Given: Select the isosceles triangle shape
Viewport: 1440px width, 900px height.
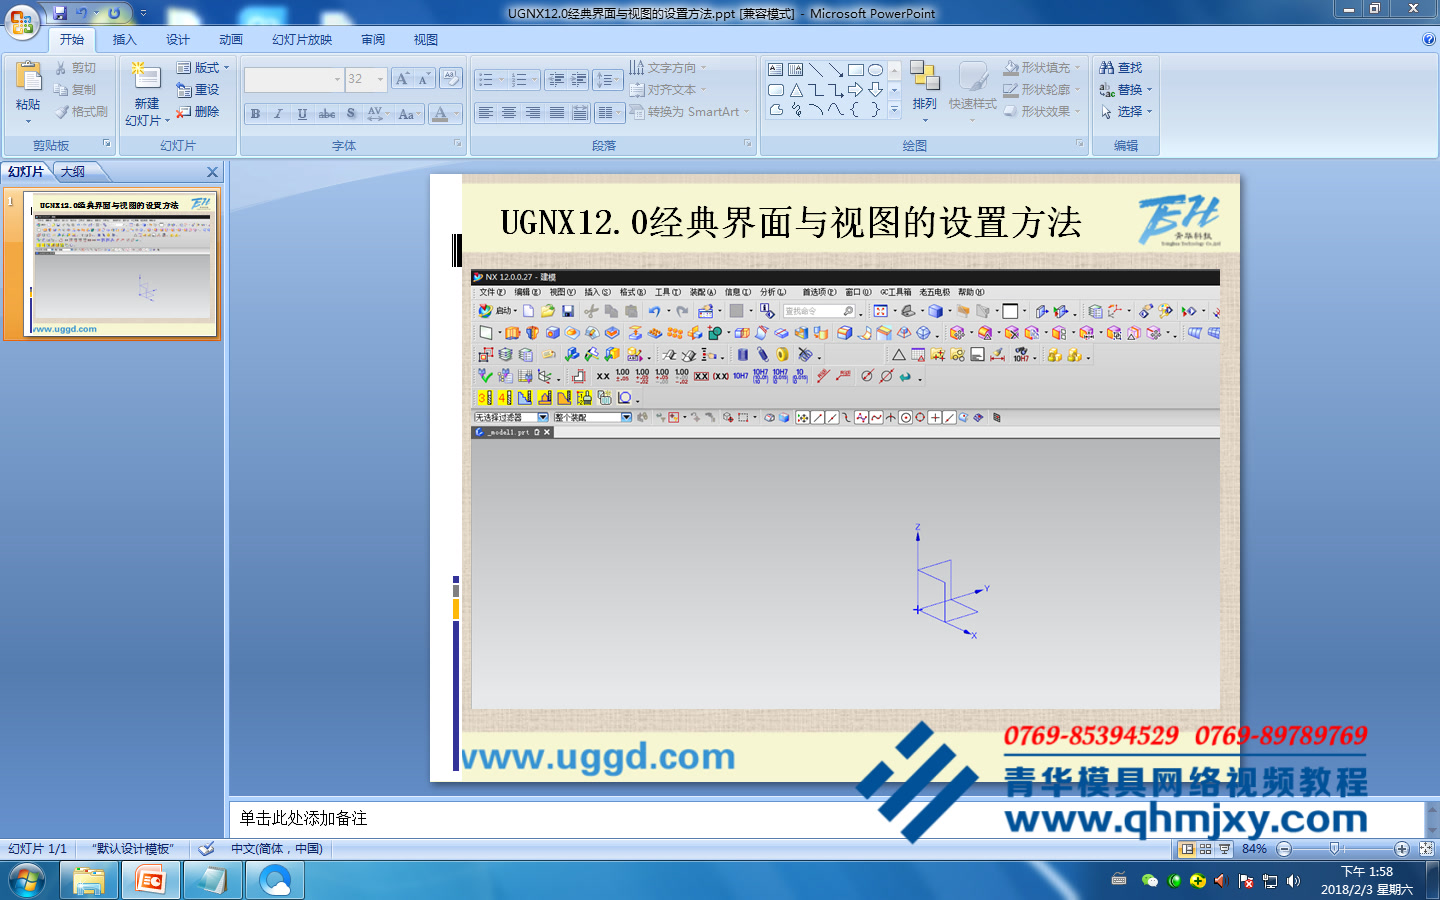Looking at the screenshot, I should pyautogui.click(x=796, y=90).
